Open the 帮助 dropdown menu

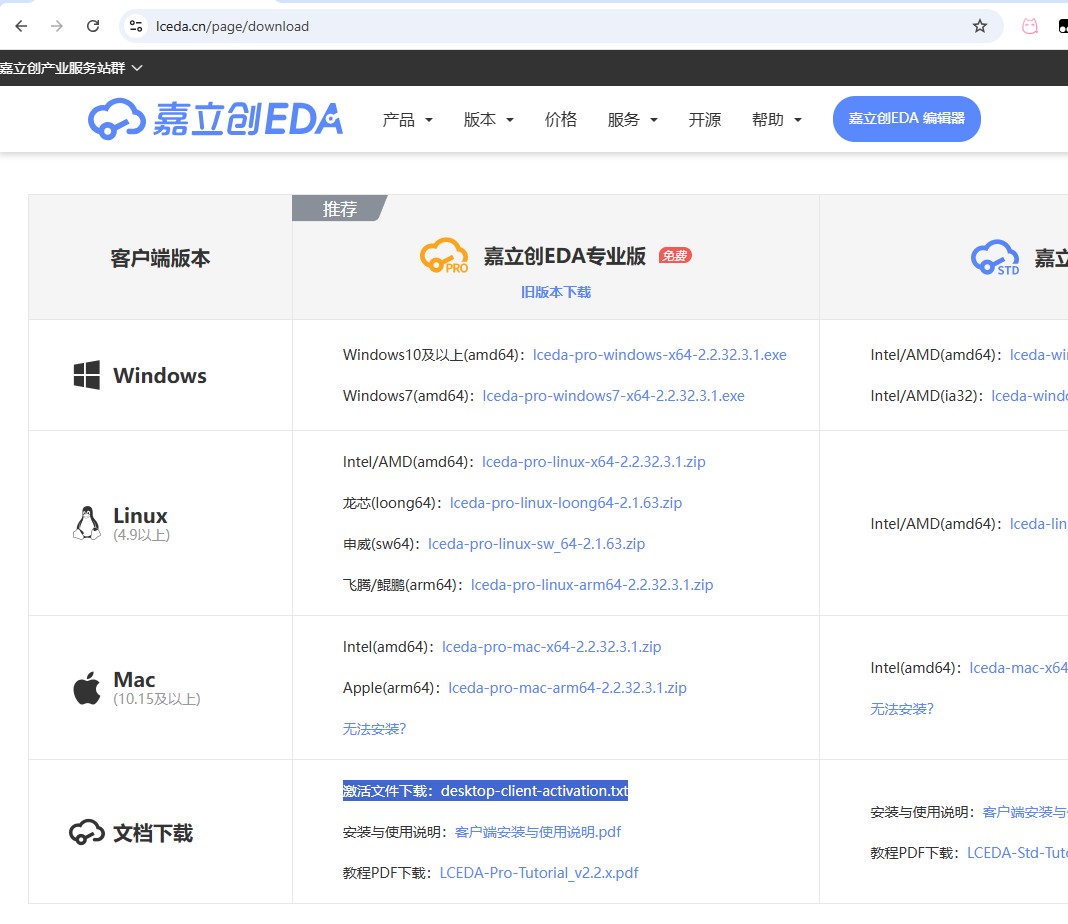point(776,120)
